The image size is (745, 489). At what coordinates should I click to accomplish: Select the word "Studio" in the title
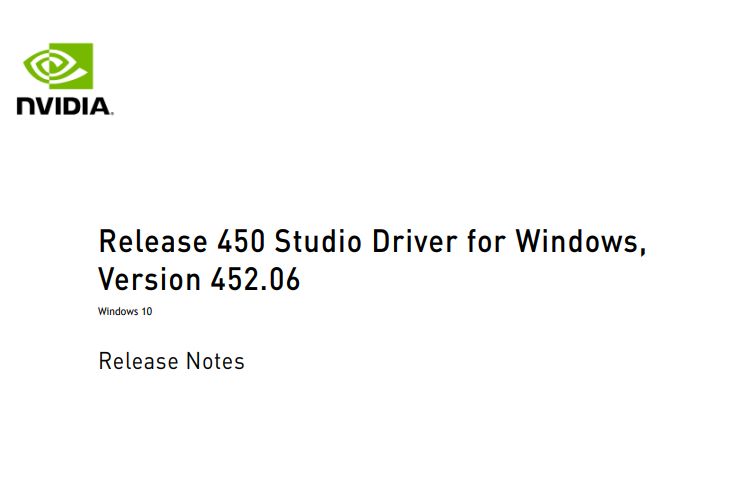point(318,241)
